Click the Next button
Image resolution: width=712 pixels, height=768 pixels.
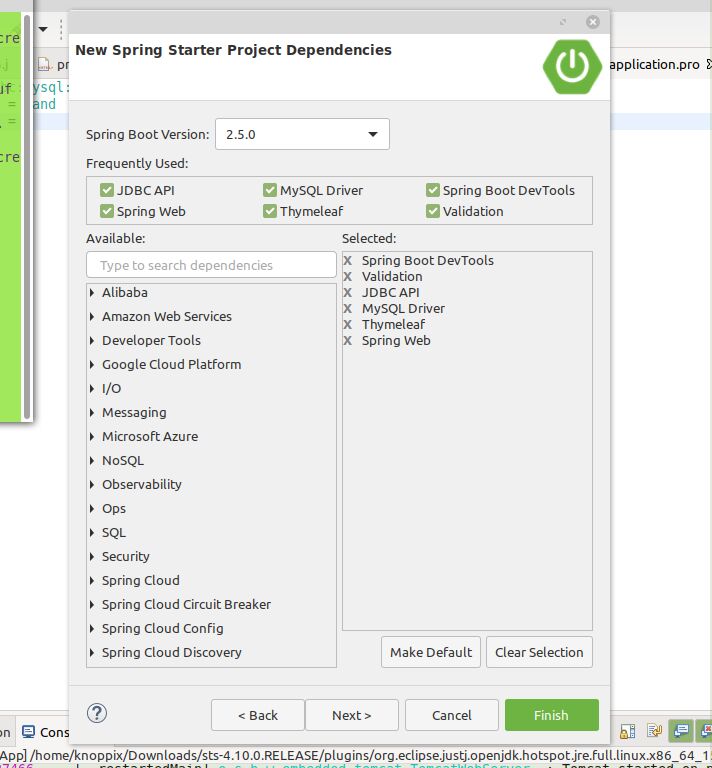tap(352, 715)
